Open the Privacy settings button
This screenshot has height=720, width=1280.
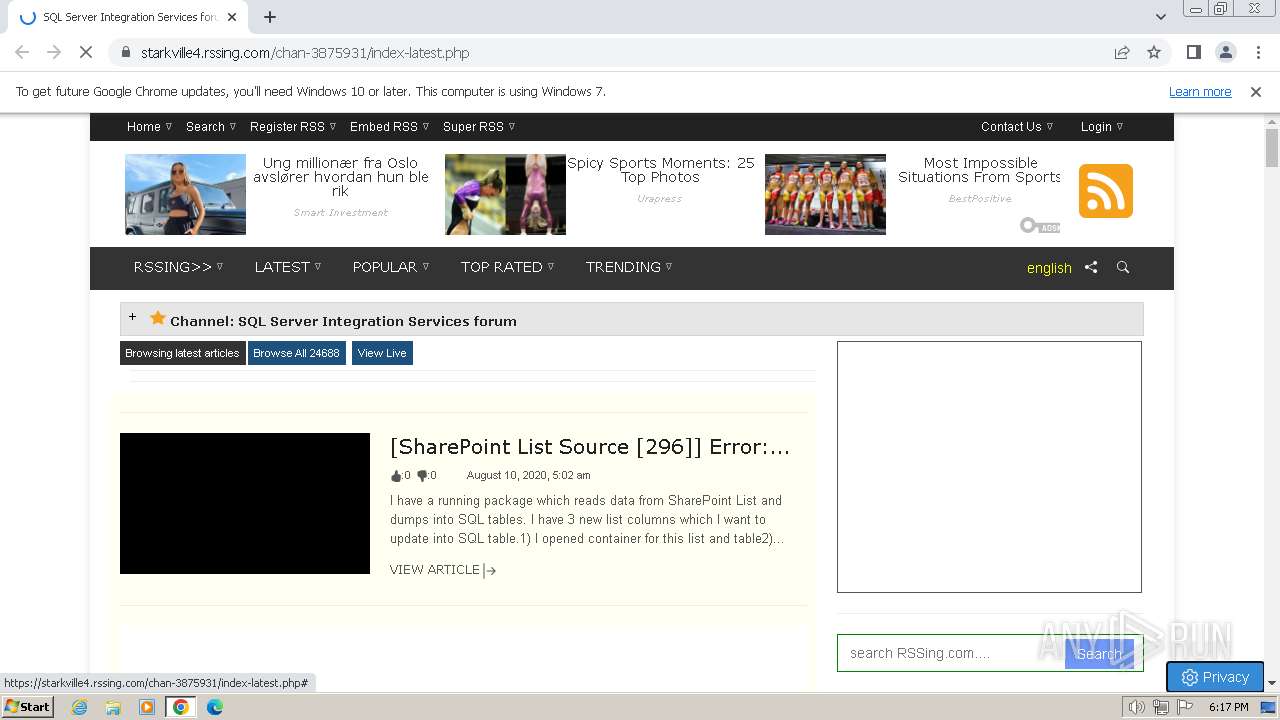(x=1215, y=677)
